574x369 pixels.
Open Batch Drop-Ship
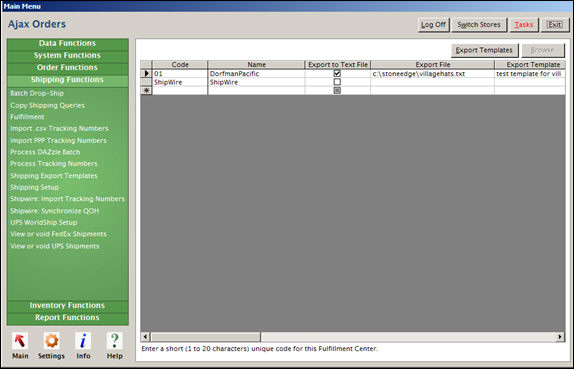tap(37, 93)
